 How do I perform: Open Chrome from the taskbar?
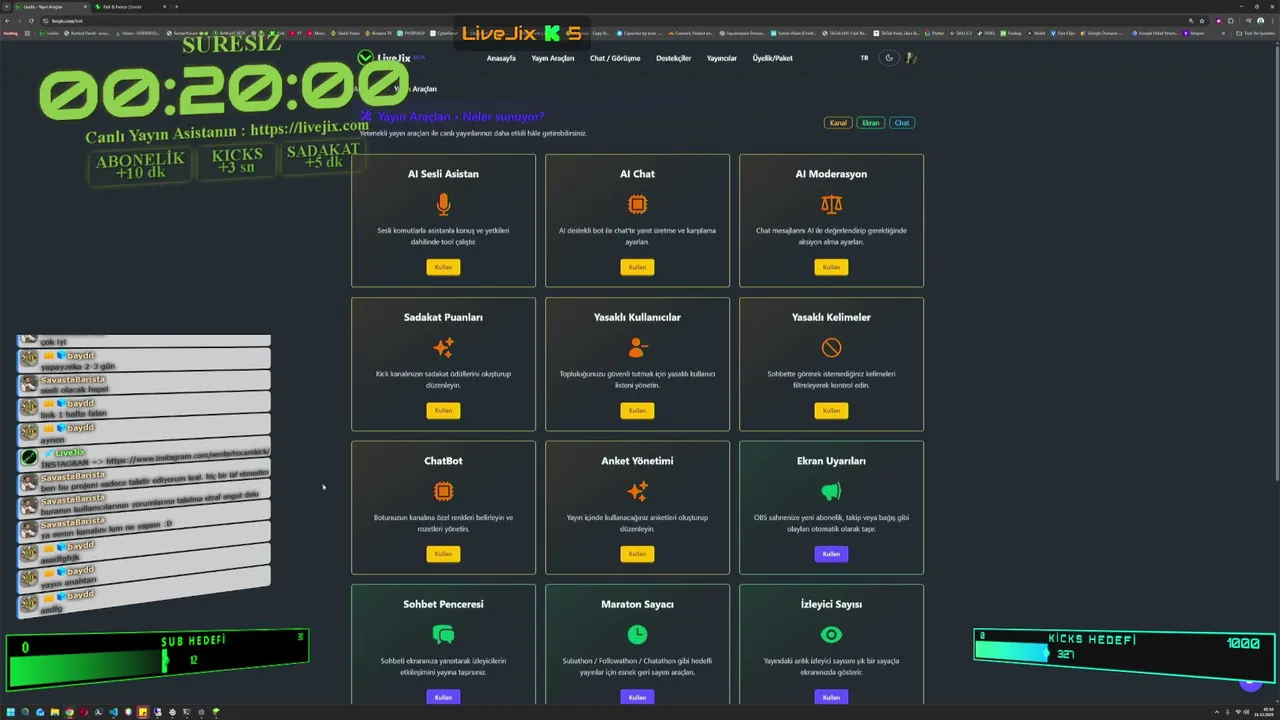69,712
